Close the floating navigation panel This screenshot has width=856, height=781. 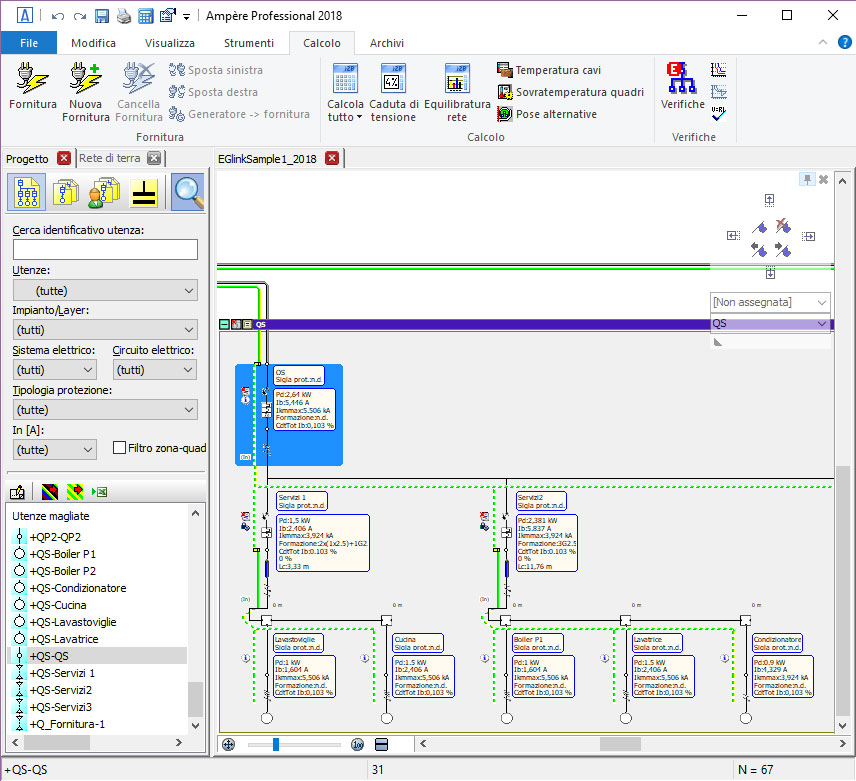point(824,179)
